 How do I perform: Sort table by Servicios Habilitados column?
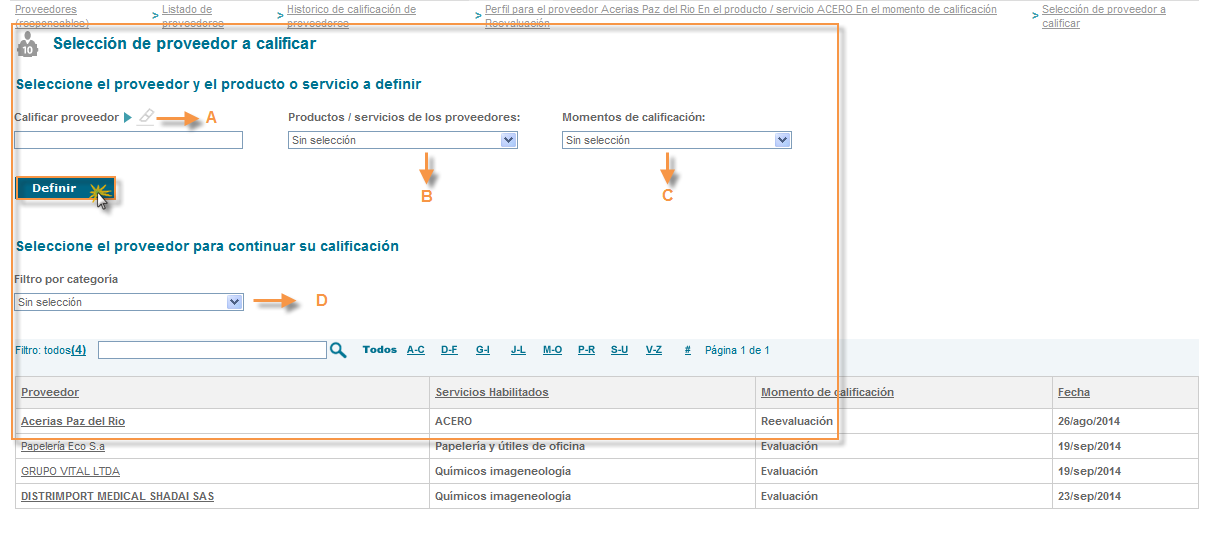492,392
